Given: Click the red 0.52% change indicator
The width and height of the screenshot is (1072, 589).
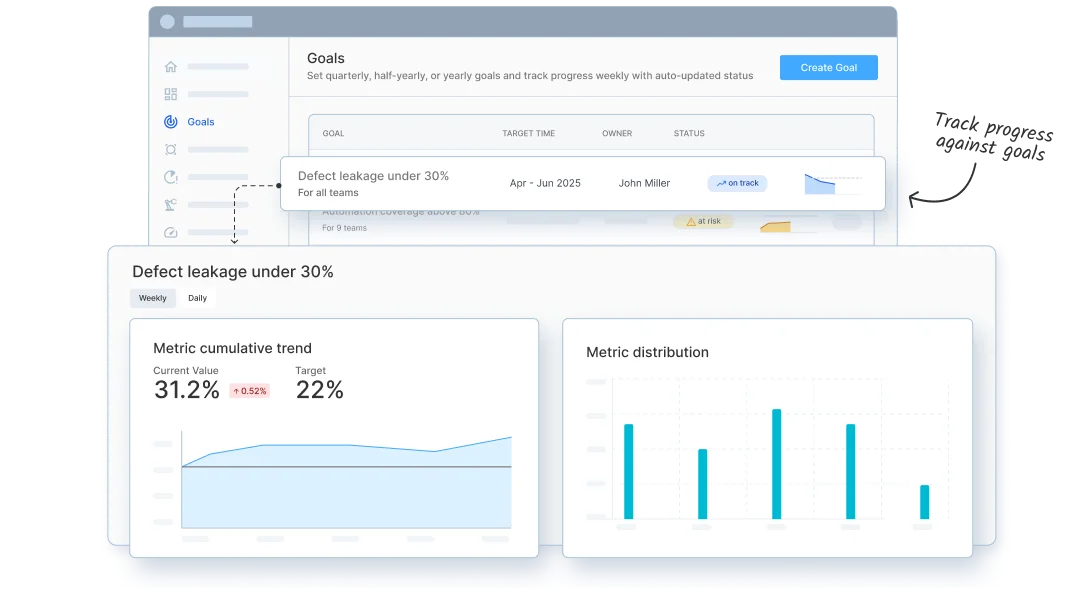Looking at the screenshot, I should click(249, 391).
